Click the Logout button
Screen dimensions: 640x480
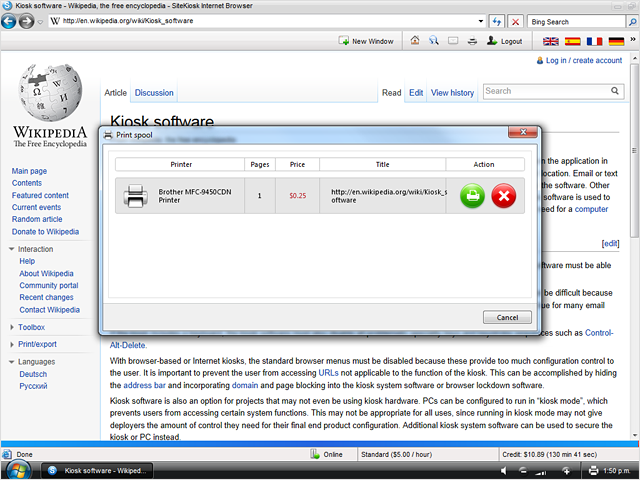coord(504,41)
